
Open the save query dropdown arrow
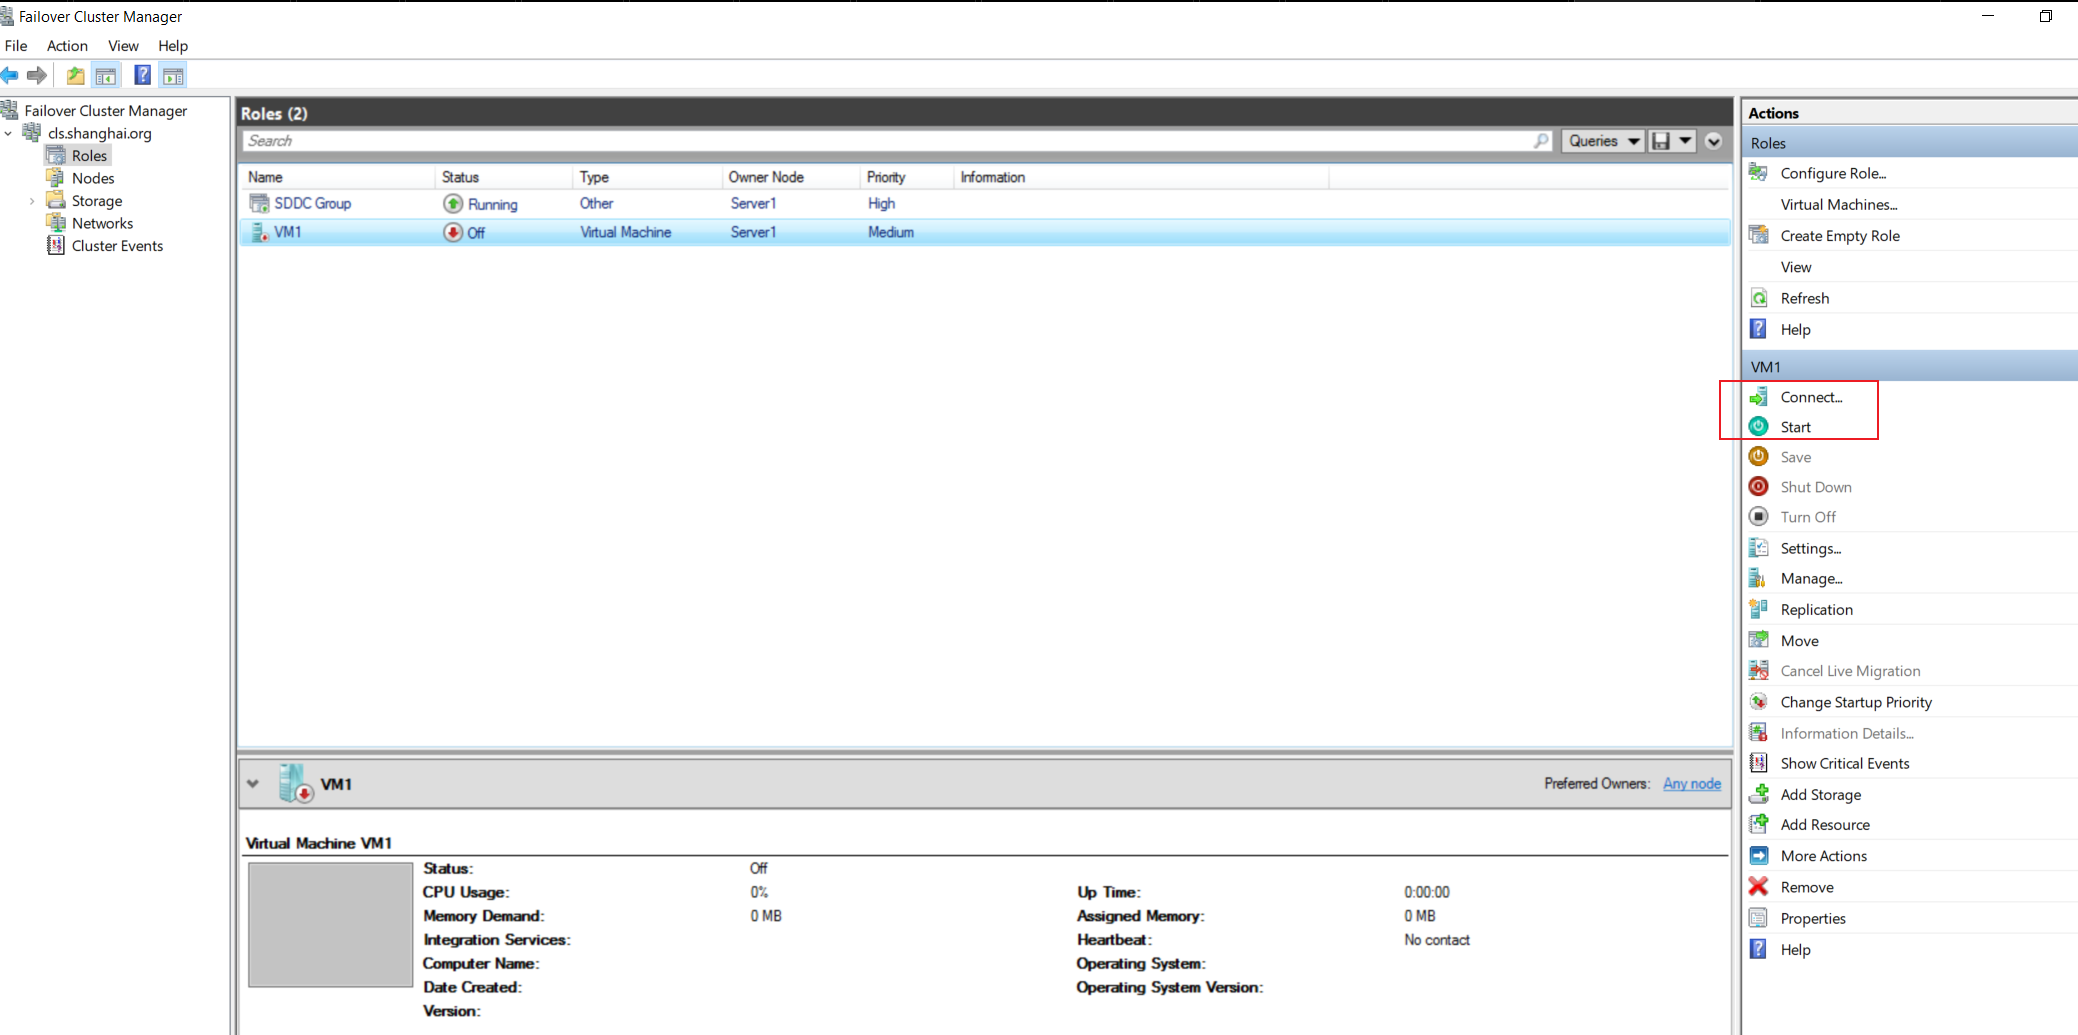point(1685,141)
